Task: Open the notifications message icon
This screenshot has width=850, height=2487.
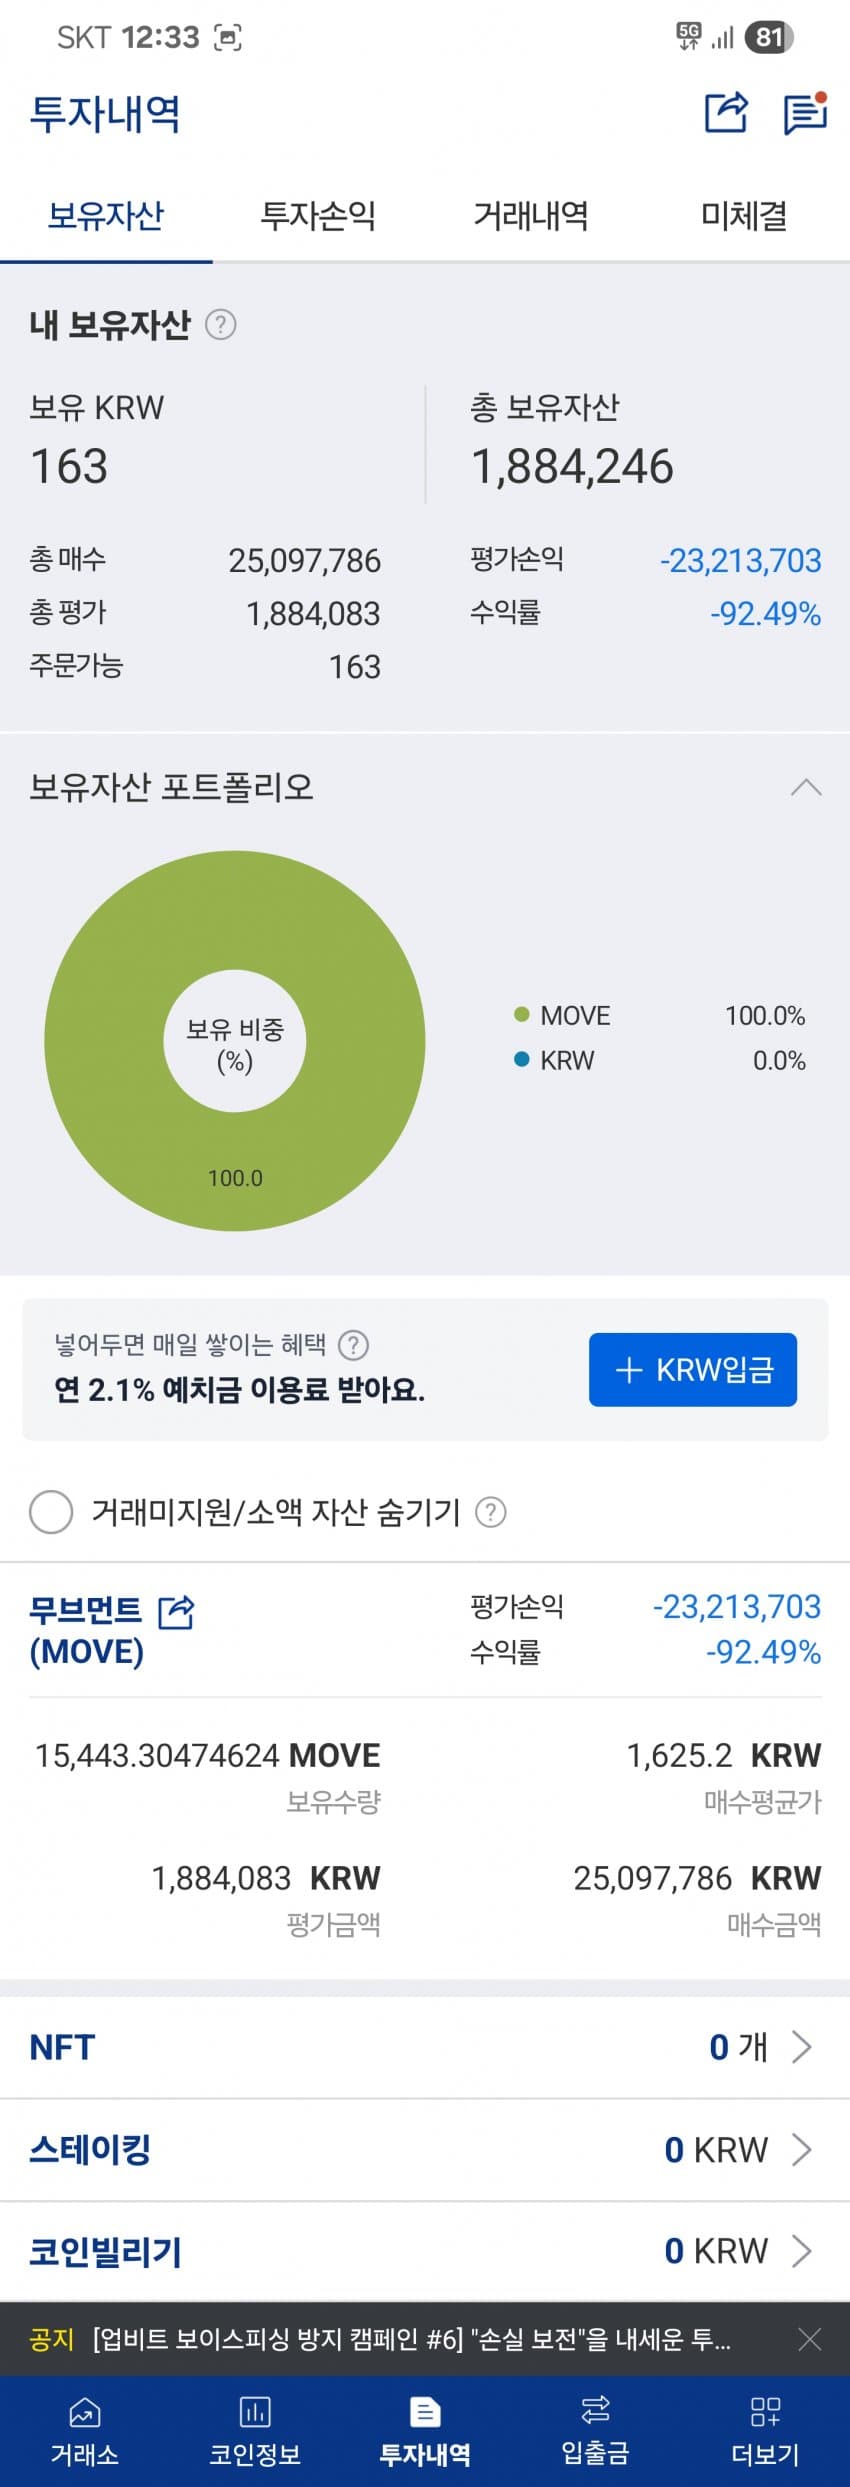Action: click(x=805, y=112)
